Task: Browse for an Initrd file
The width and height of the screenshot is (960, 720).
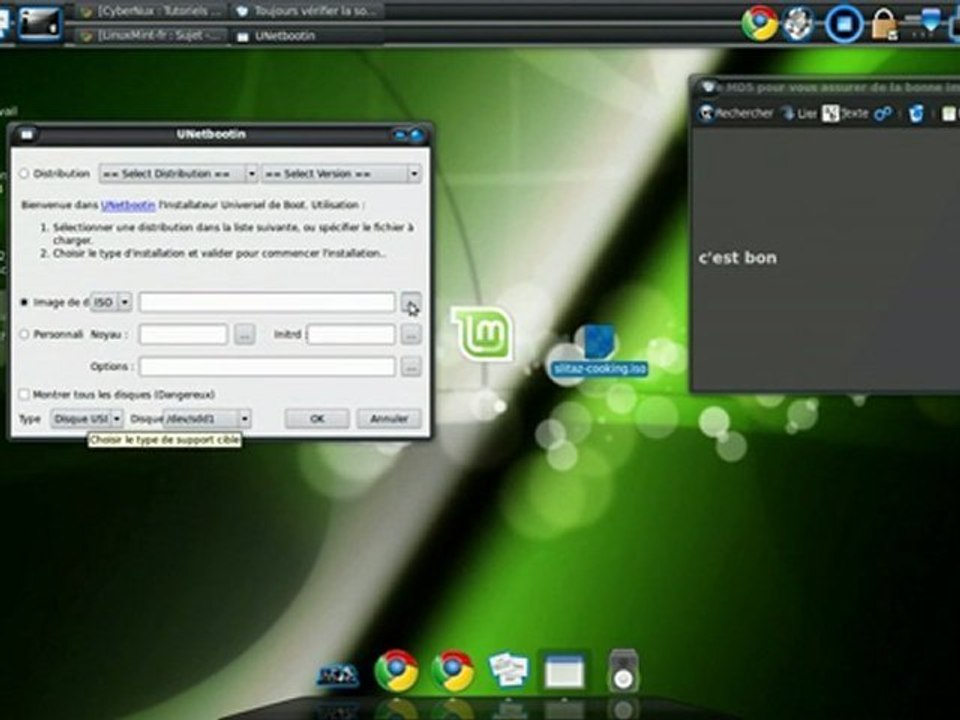Action: (x=411, y=334)
